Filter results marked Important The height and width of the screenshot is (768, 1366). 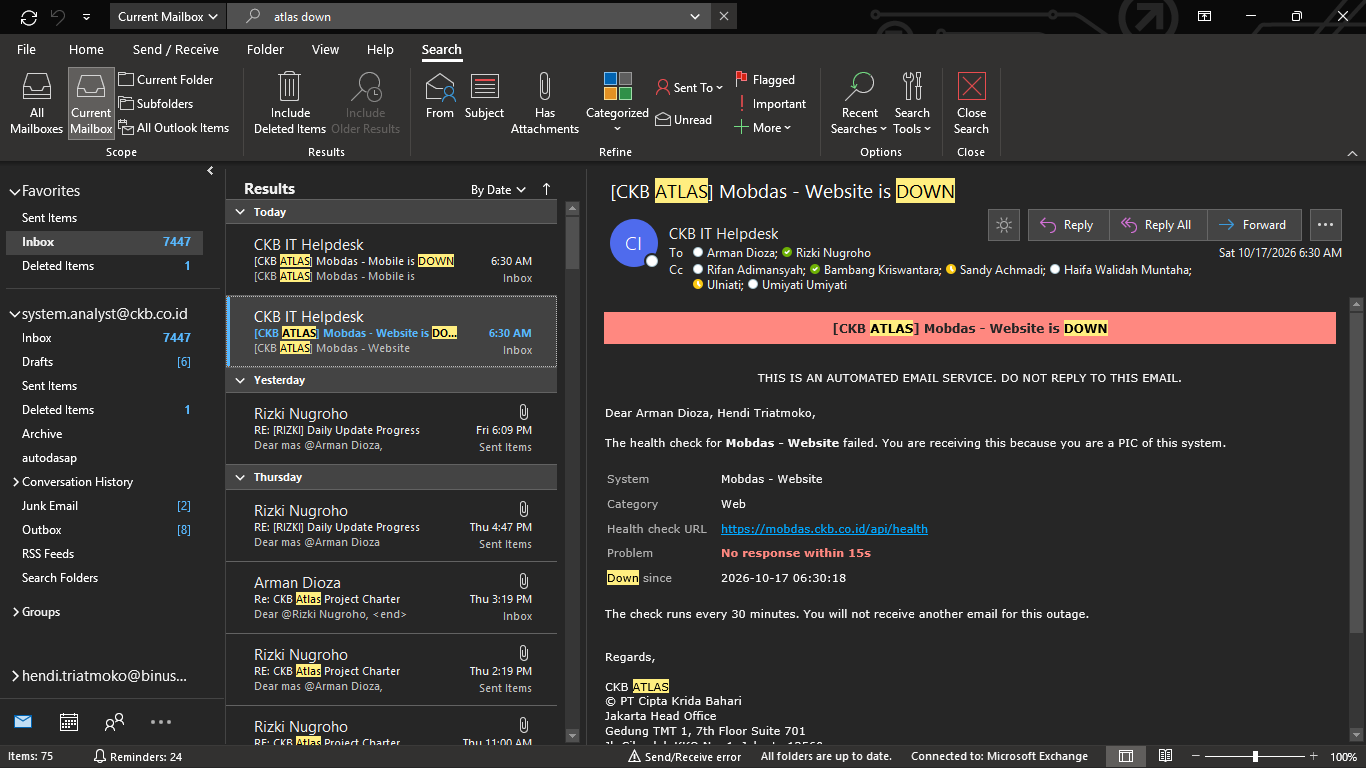pyautogui.click(x=770, y=104)
